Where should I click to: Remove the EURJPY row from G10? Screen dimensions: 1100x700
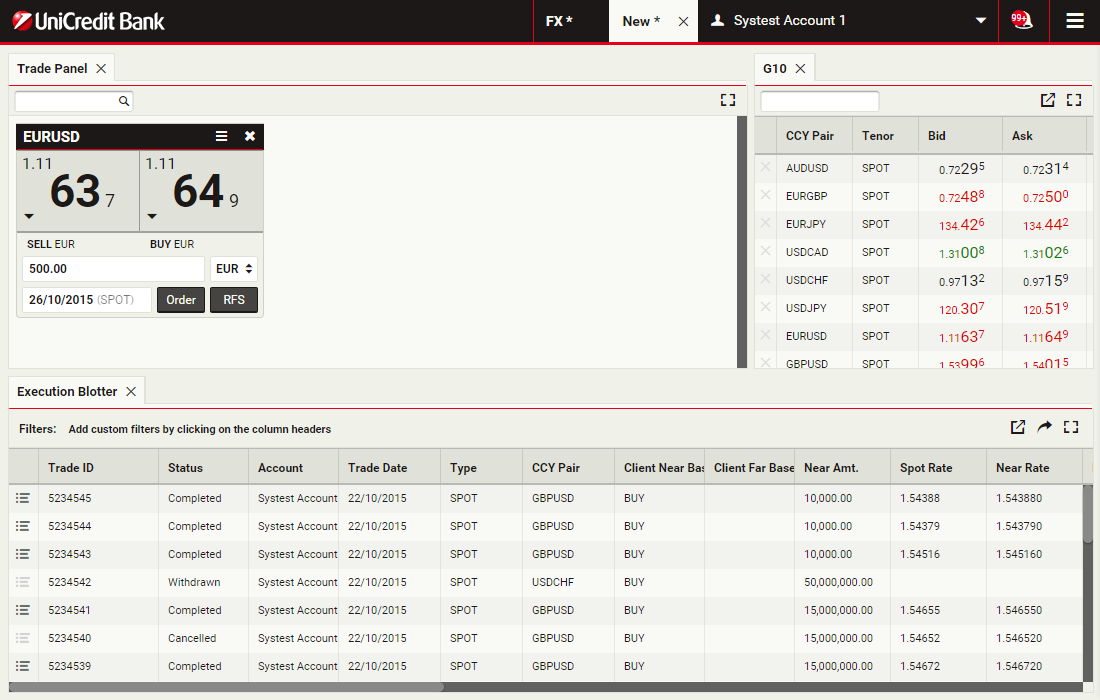coord(766,224)
